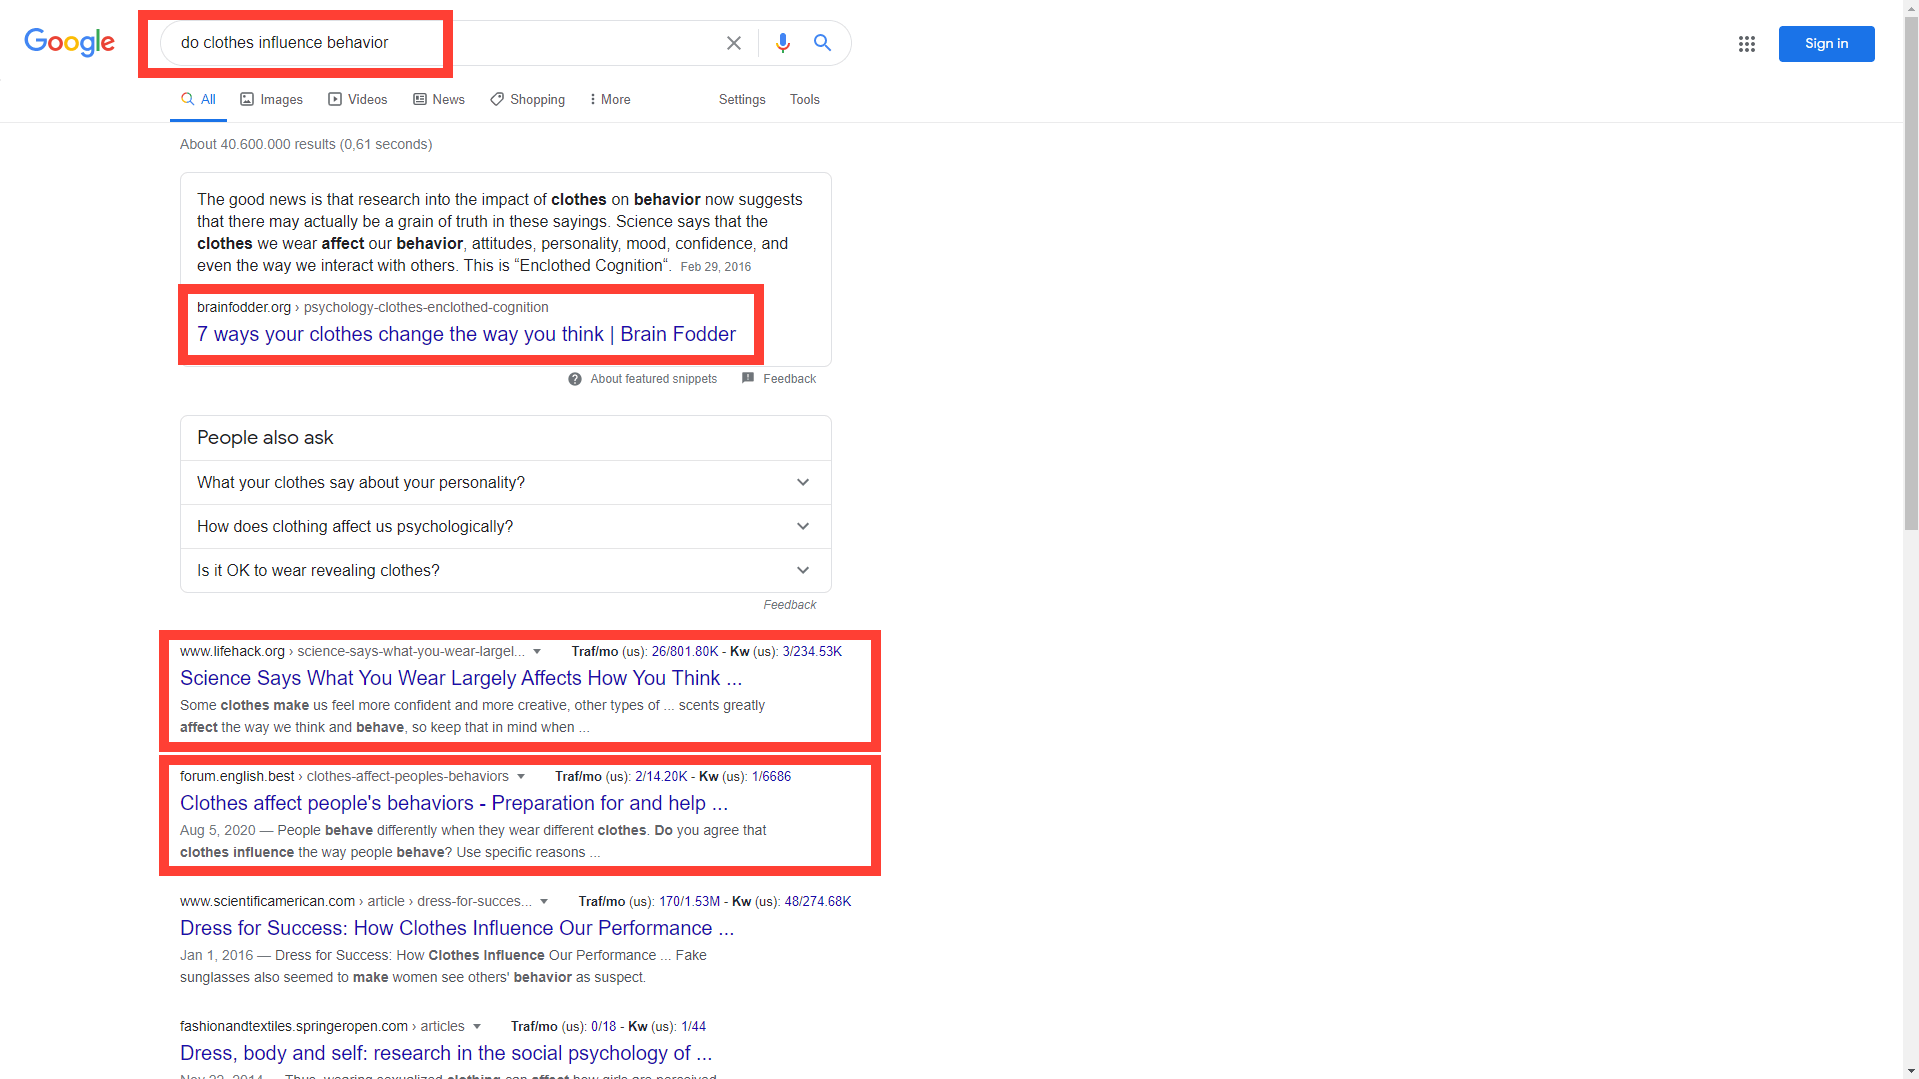1919x1079 pixels.
Task: Click the Google logo
Action: pos(69,43)
